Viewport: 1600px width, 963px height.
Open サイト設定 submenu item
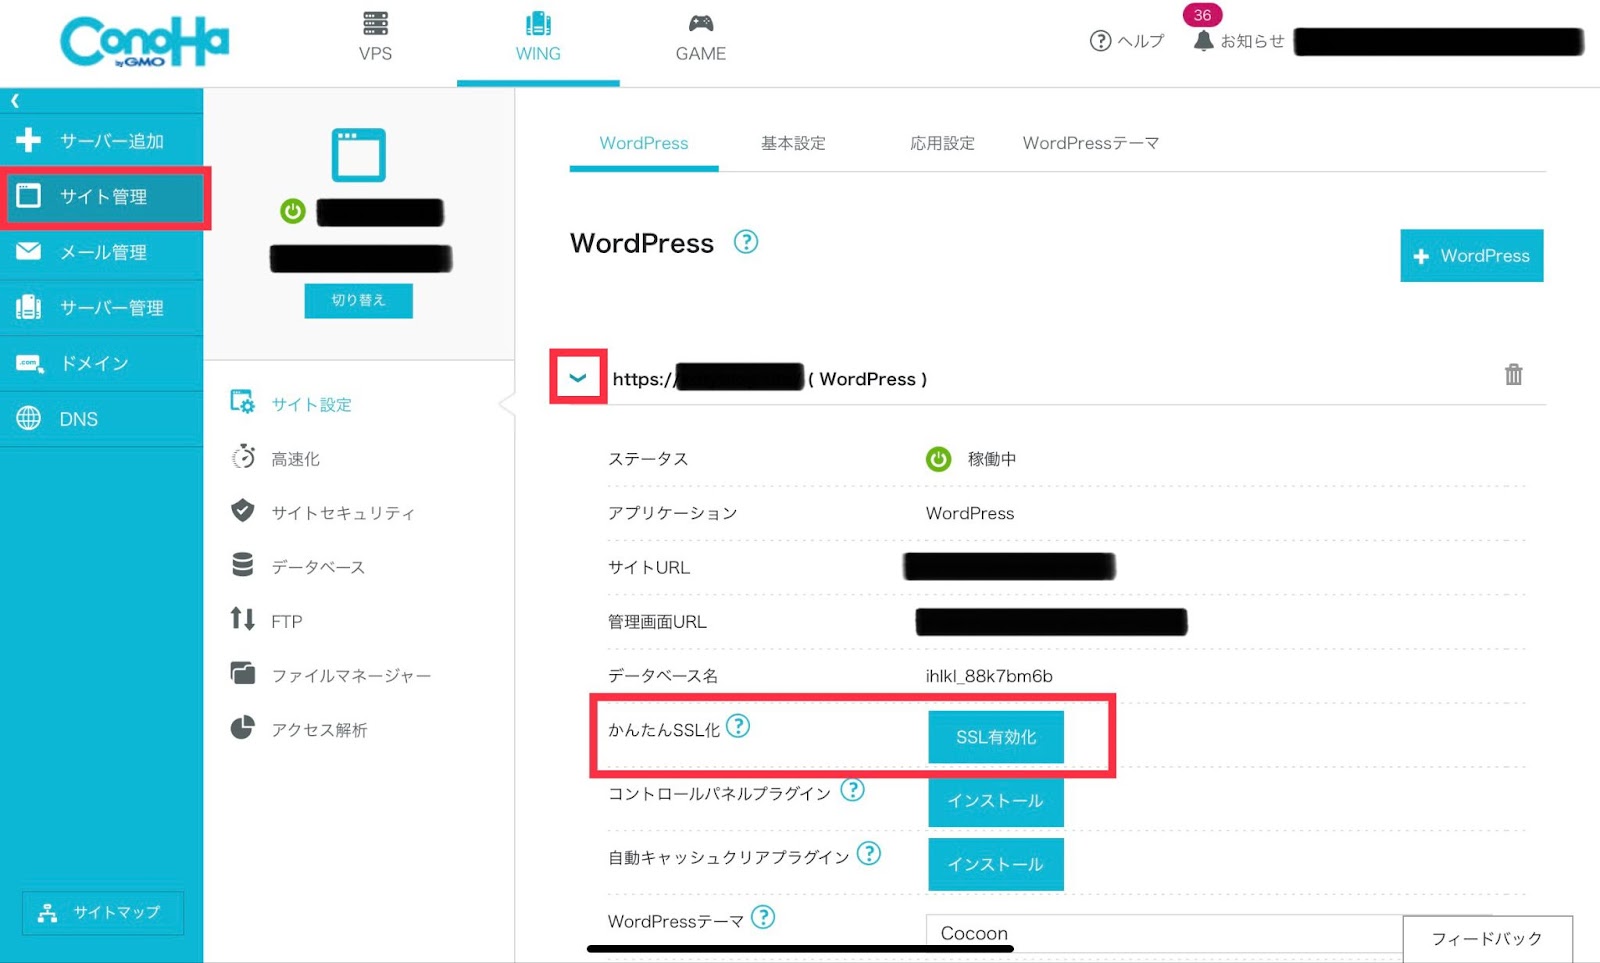[311, 404]
